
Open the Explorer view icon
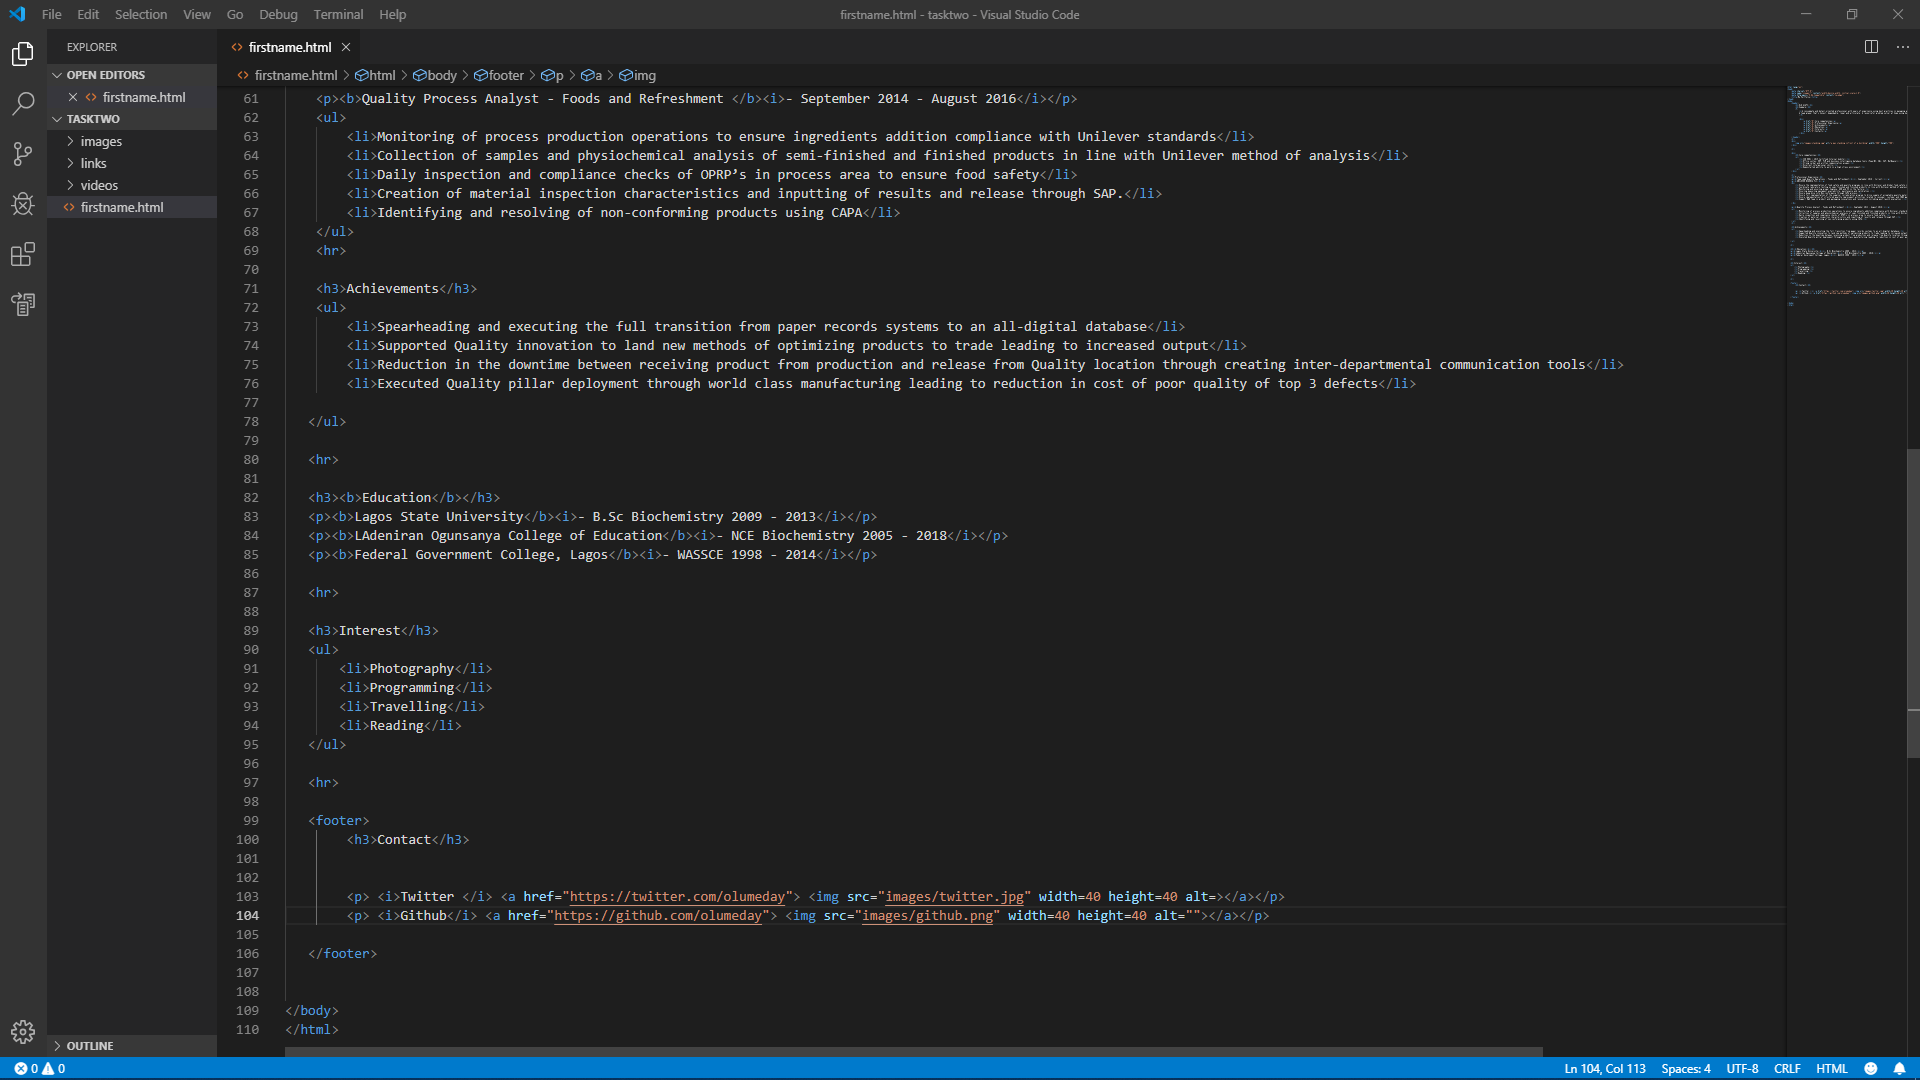pyautogui.click(x=23, y=54)
